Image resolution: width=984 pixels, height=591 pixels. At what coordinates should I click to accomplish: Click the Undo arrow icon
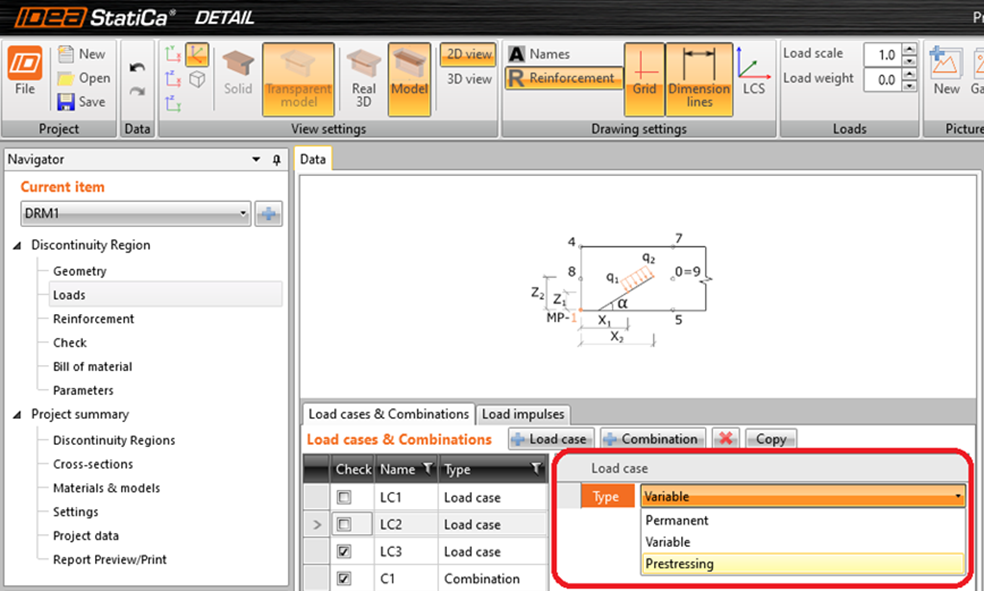point(138,67)
